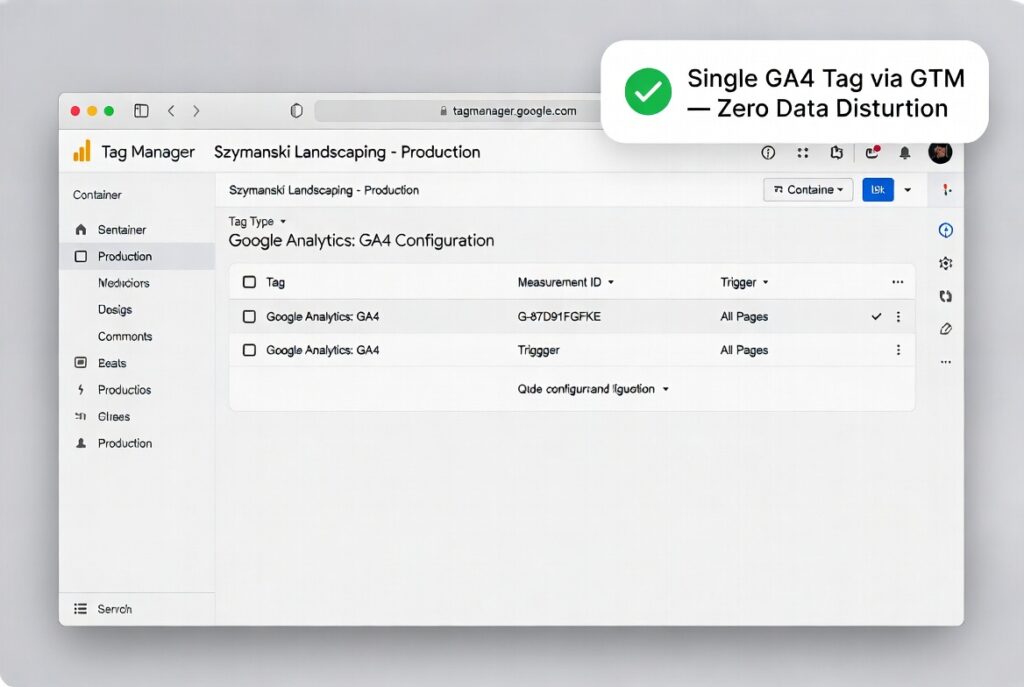Toggle the select-all Tag header checkbox

(249, 282)
